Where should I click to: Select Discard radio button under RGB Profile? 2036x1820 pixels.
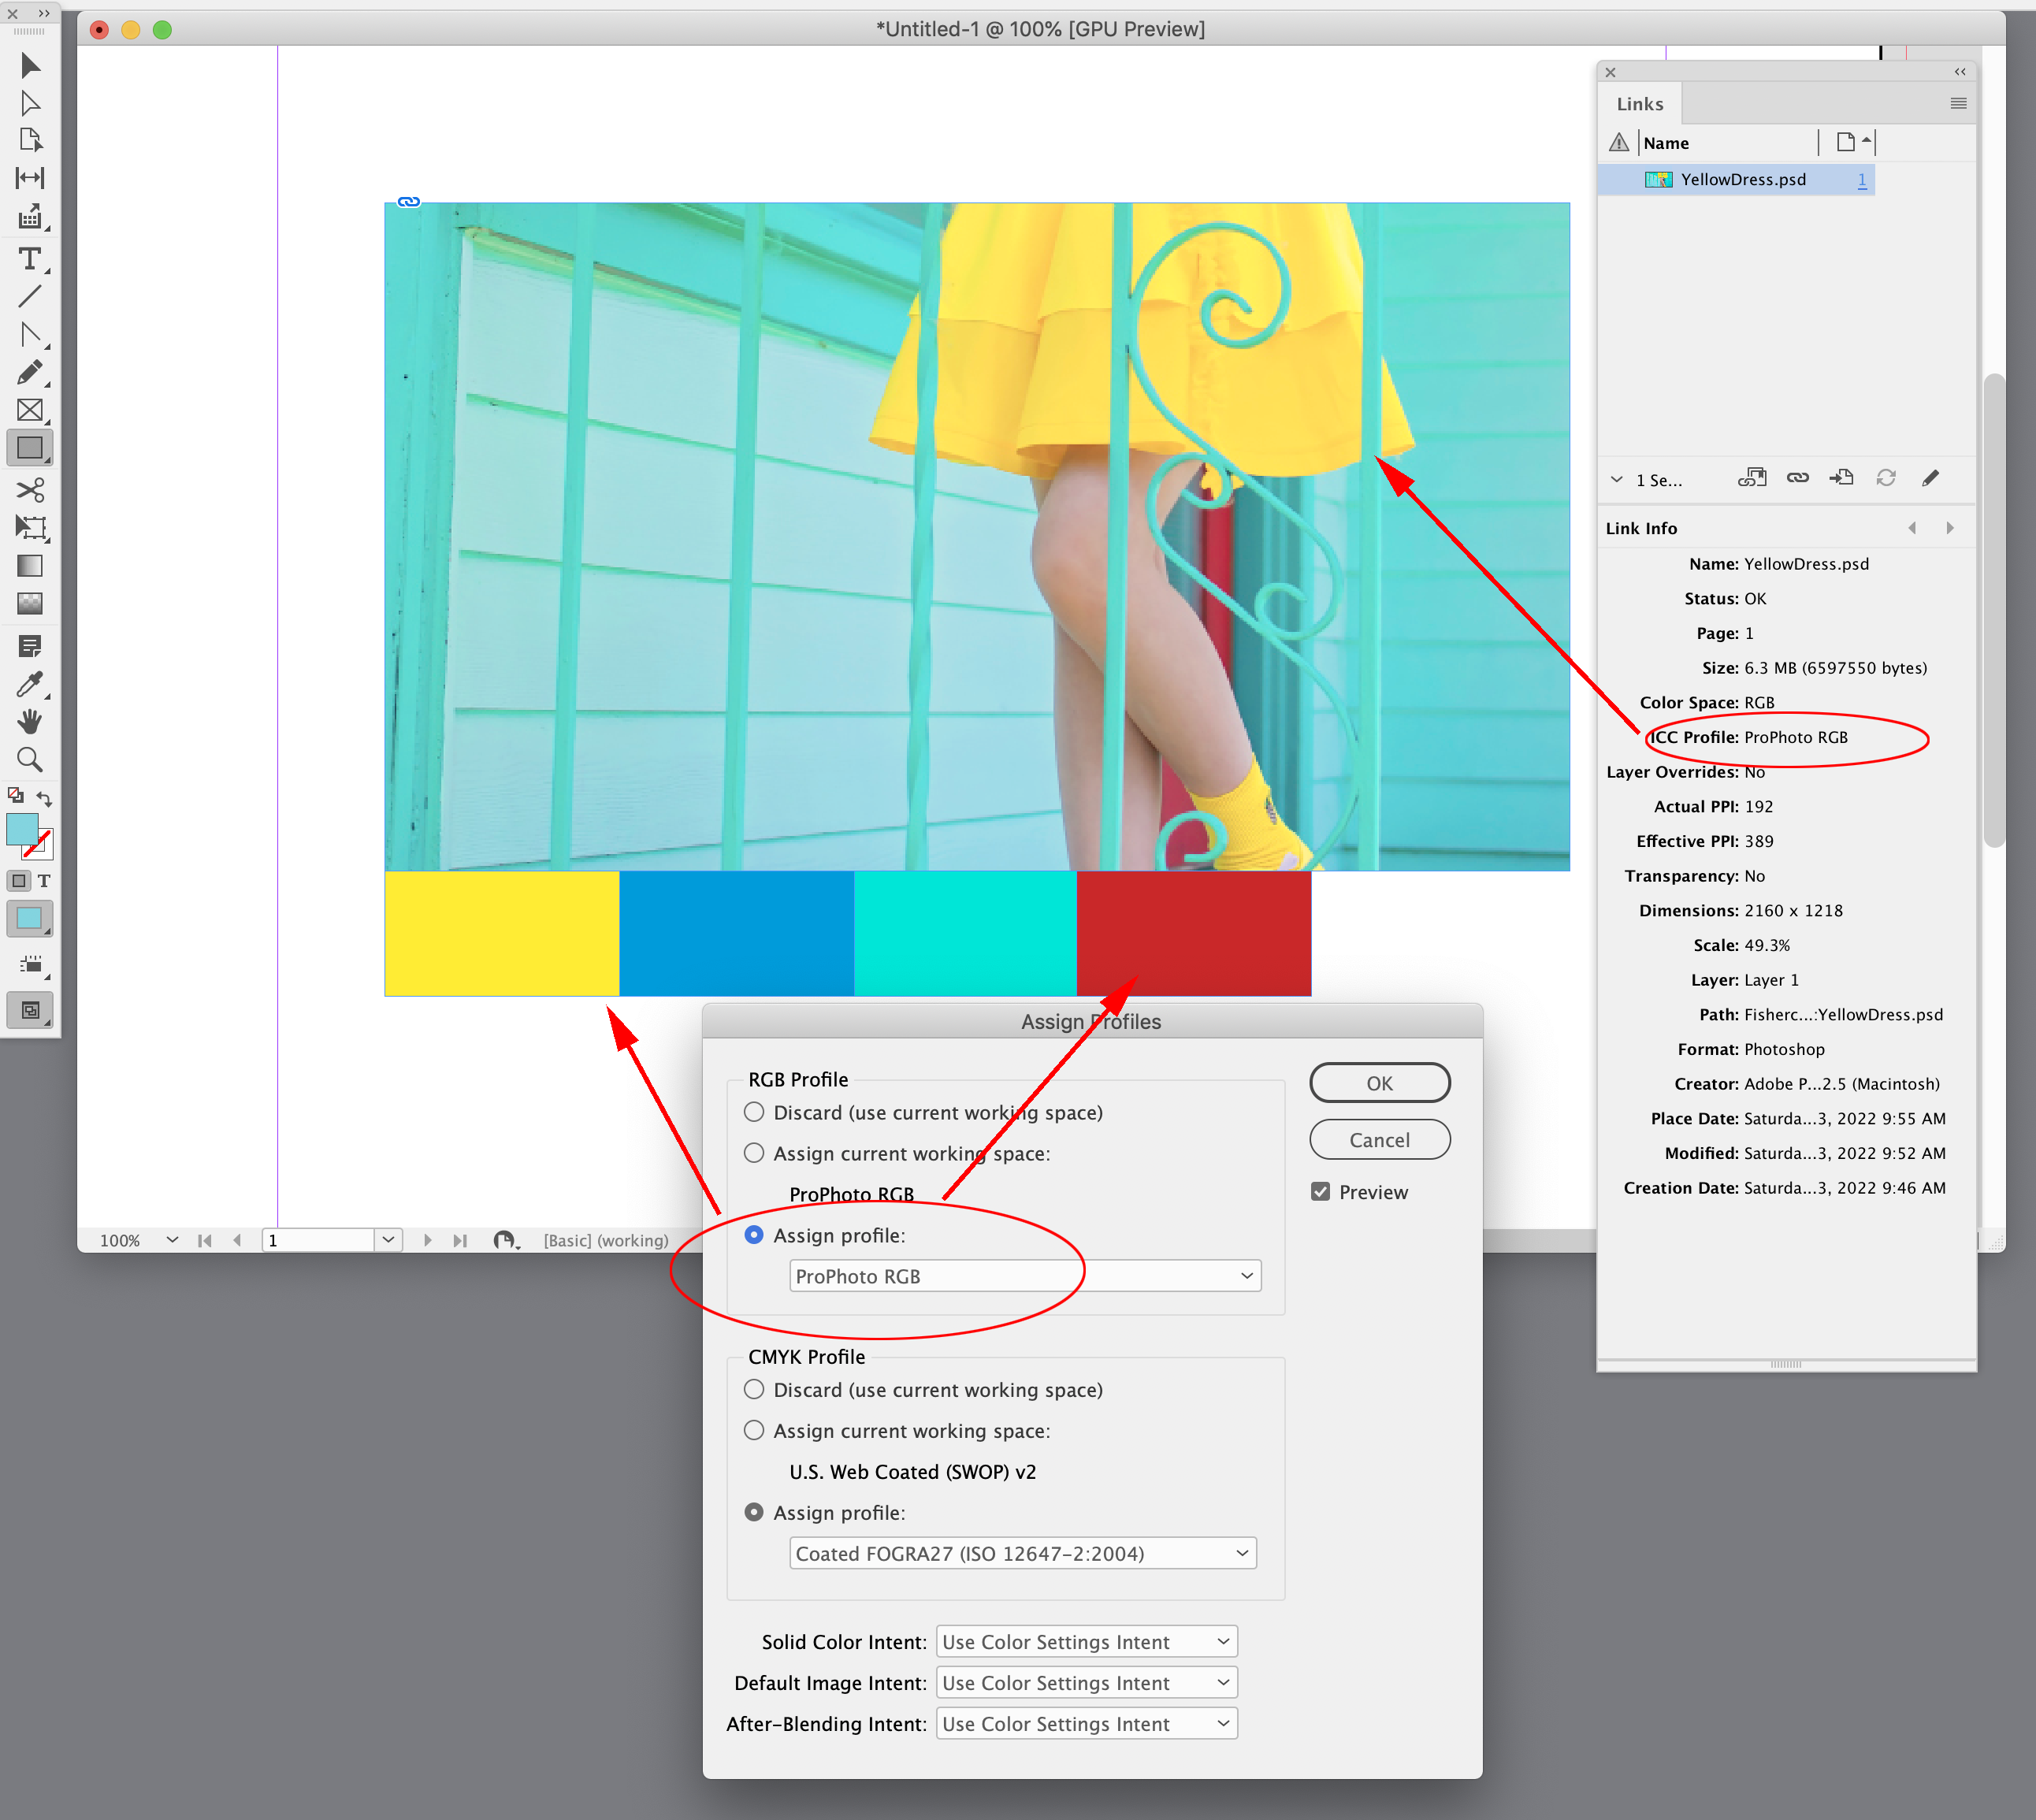[x=754, y=1112]
